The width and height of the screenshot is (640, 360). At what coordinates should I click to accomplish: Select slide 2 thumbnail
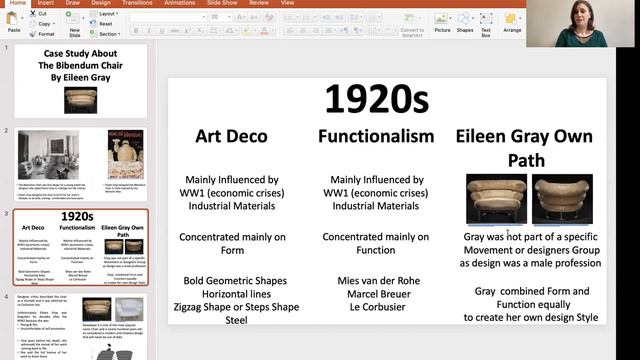click(x=80, y=164)
